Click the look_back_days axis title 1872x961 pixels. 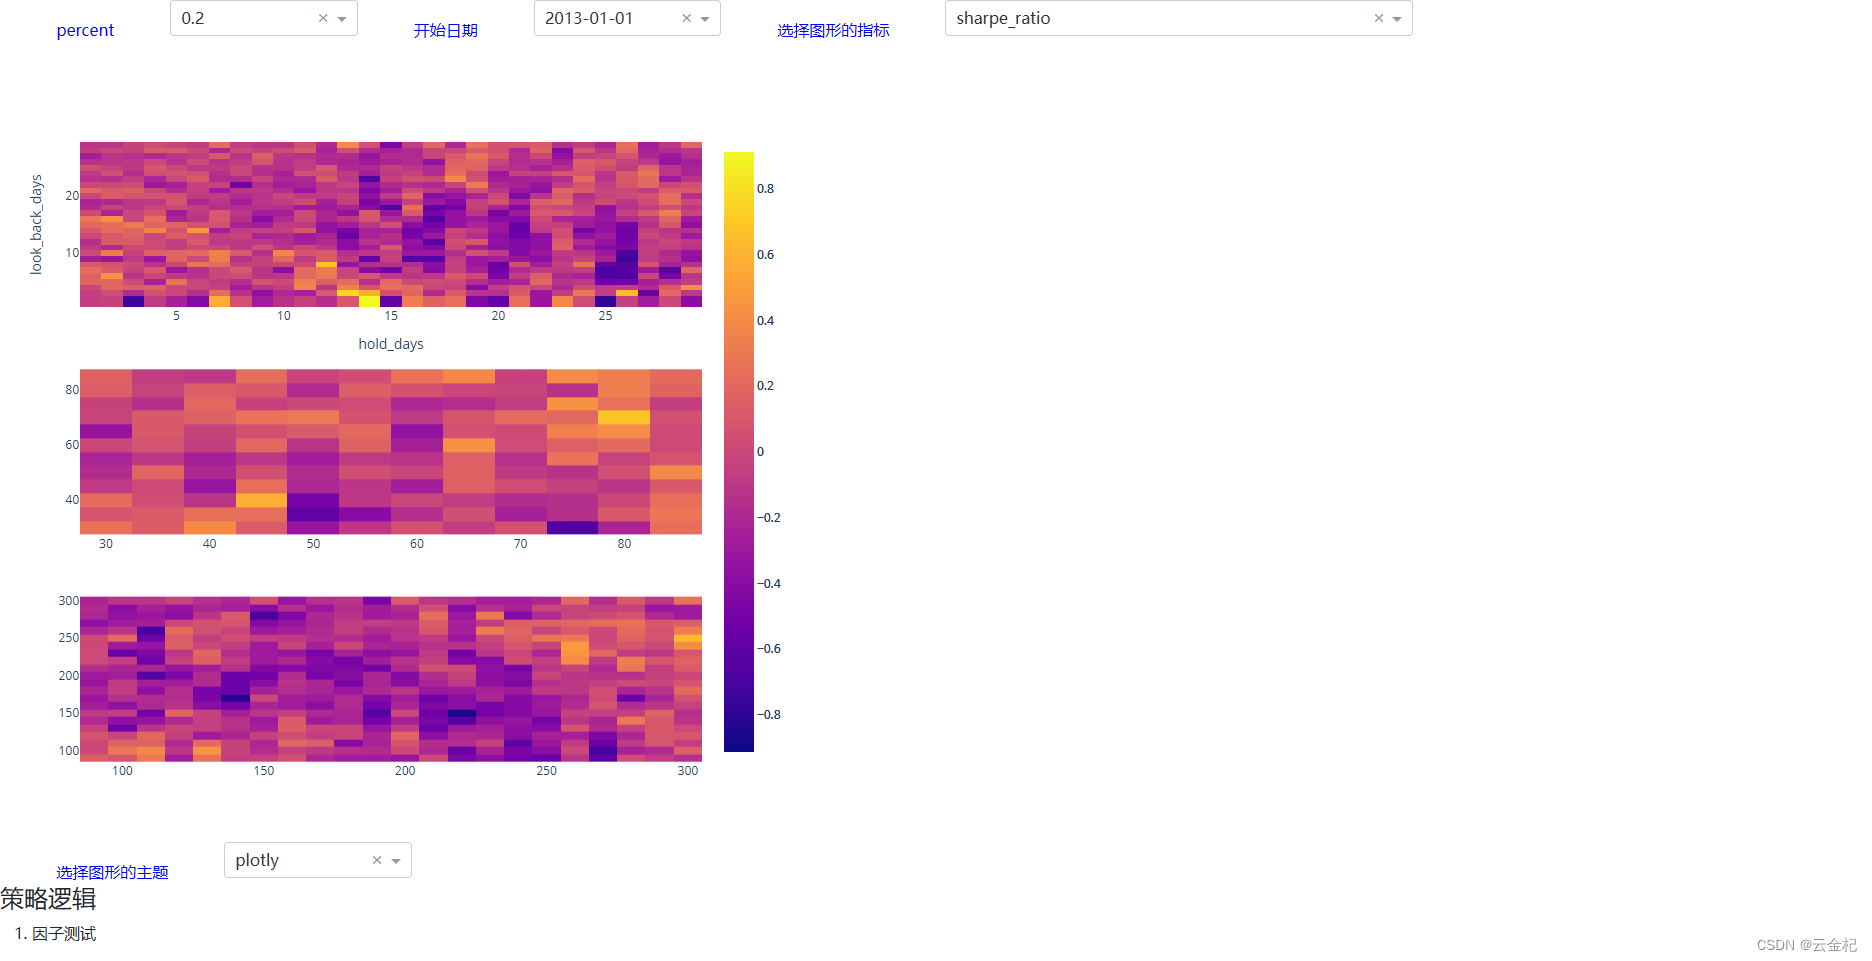(x=36, y=224)
